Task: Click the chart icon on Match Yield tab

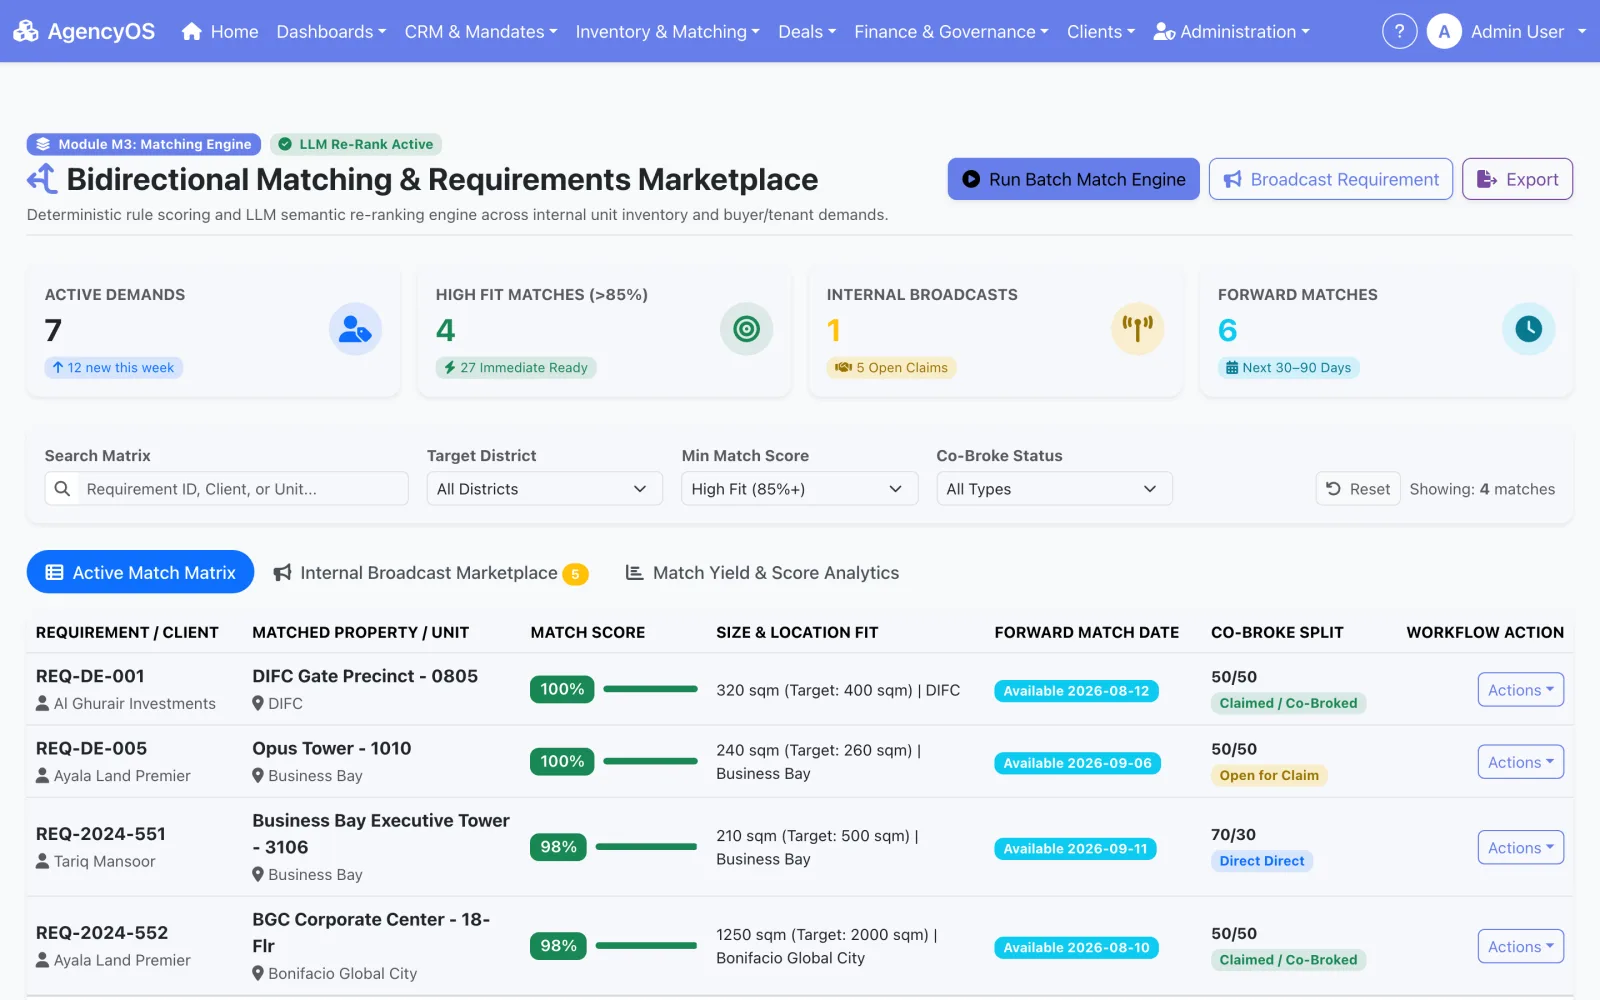Action: 634,573
